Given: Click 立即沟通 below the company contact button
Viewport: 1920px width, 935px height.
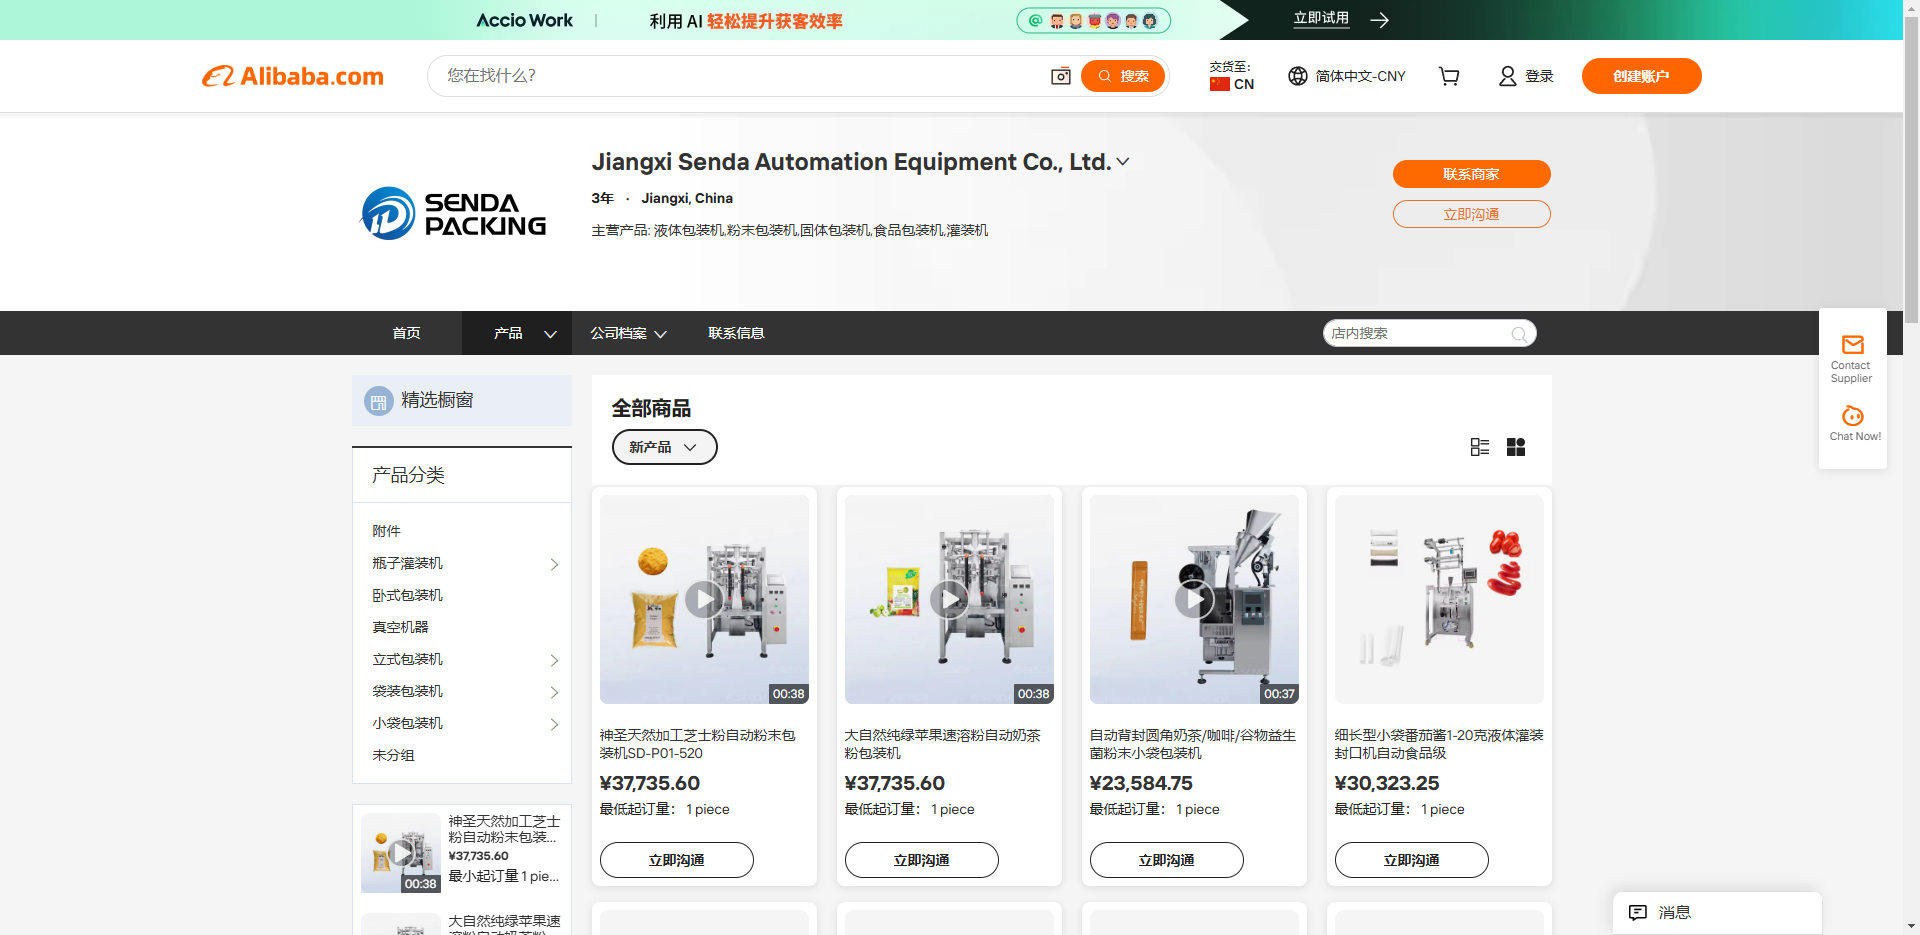Looking at the screenshot, I should pyautogui.click(x=1471, y=214).
